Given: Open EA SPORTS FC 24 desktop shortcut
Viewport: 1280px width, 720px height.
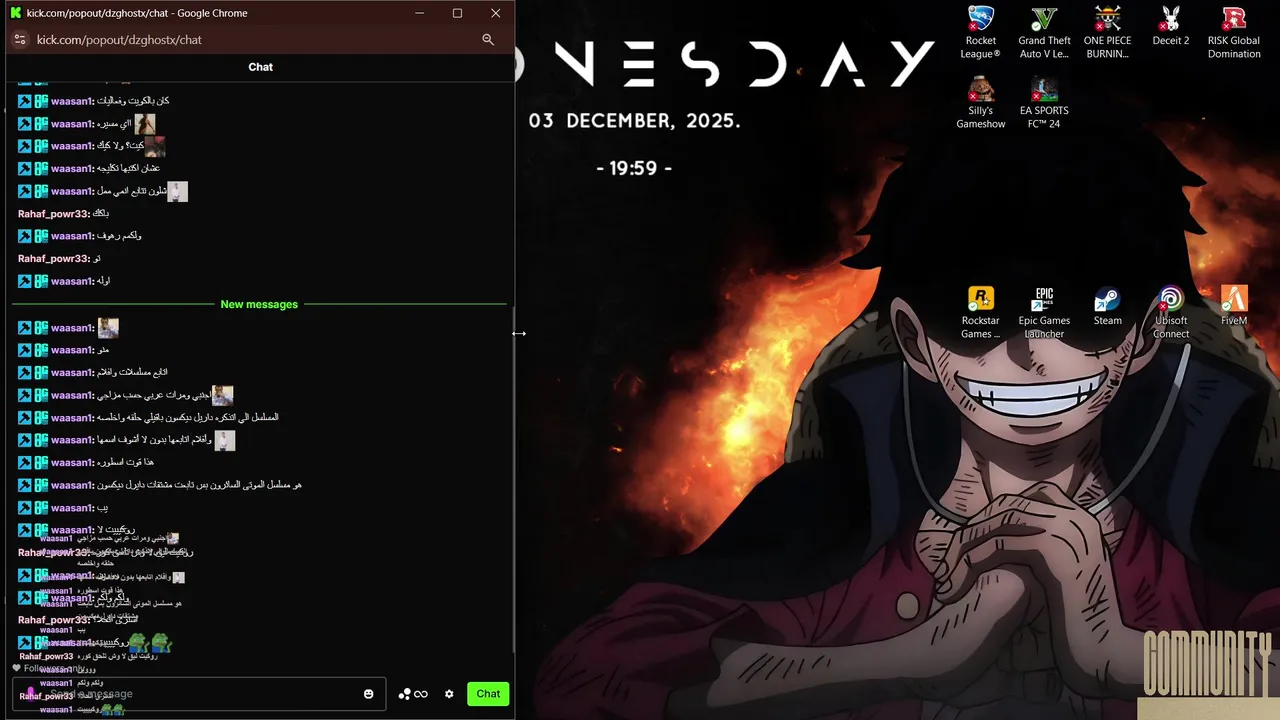Looking at the screenshot, I should (1044, 103).
